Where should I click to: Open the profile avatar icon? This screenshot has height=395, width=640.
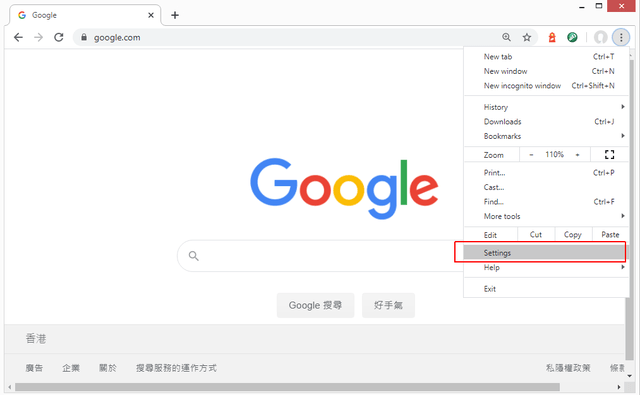pos(600,38)
